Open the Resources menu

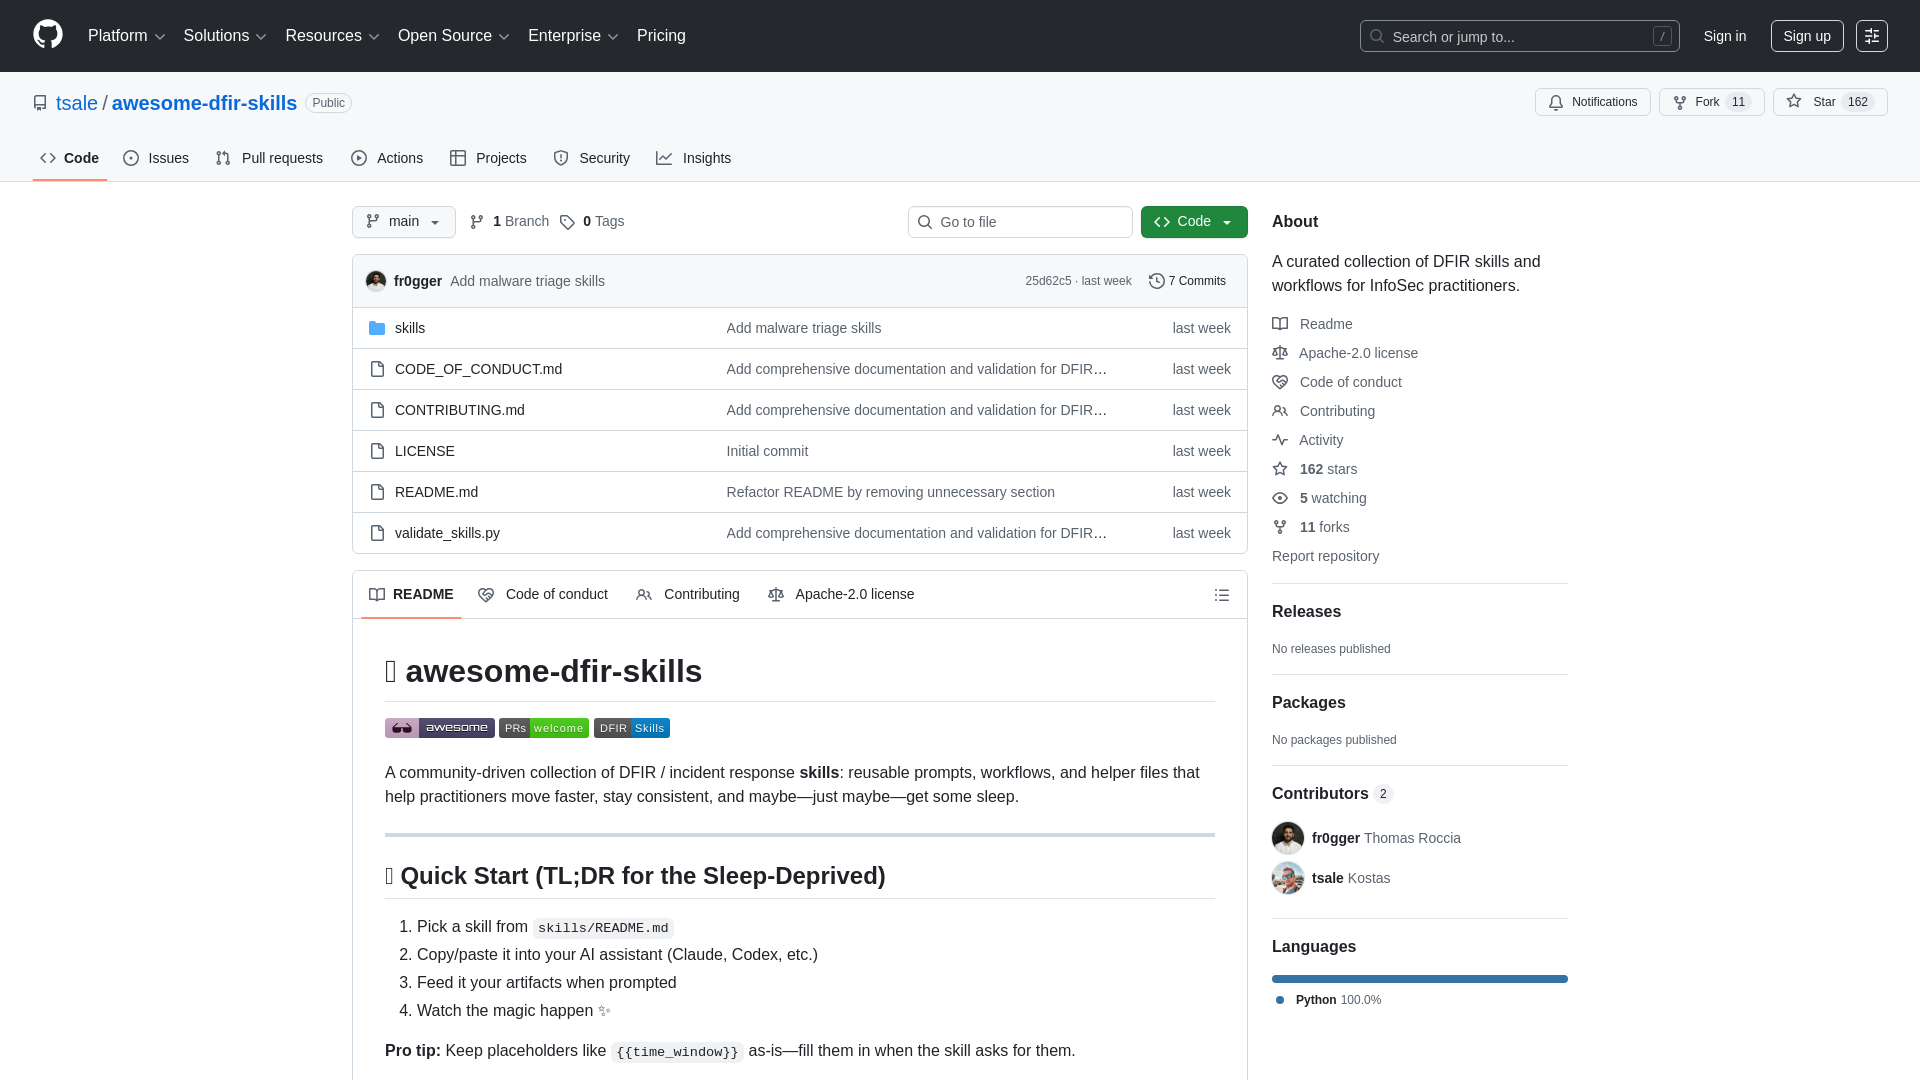(x=331, y=35)
